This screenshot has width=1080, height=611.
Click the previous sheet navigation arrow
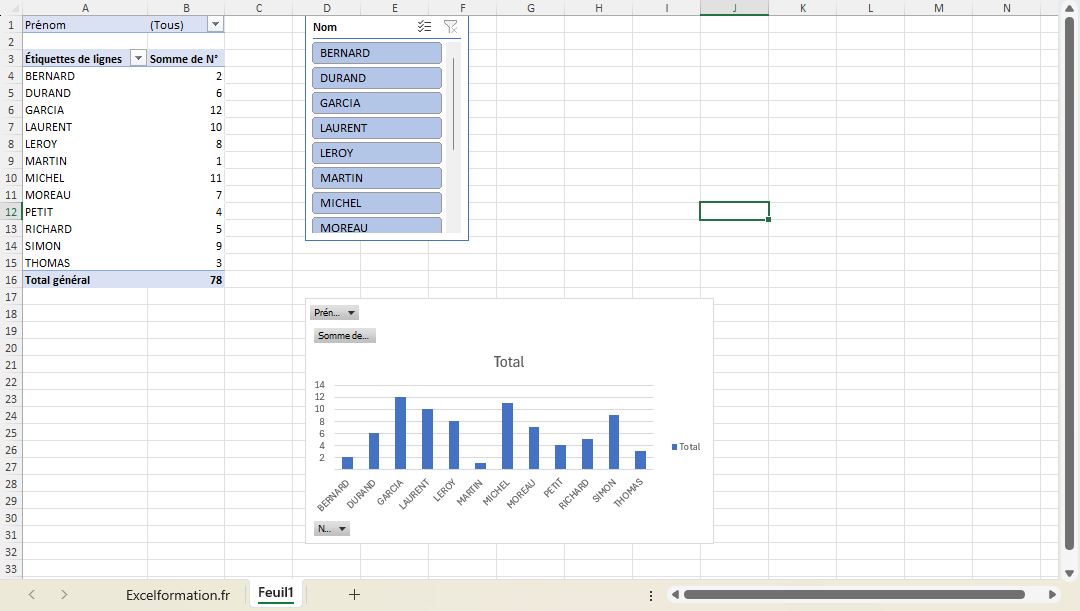[30, 593]
